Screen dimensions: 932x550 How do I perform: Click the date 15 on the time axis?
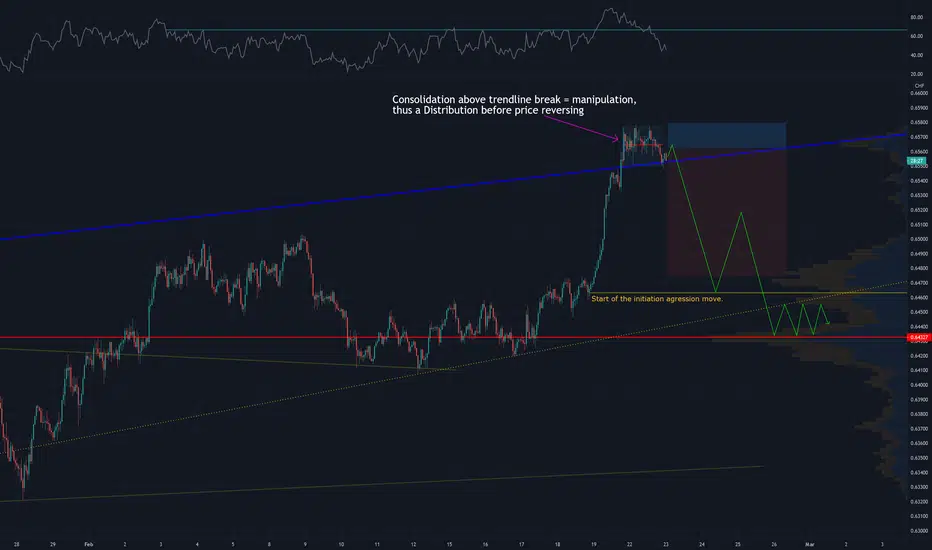click(x=449, y=544)
